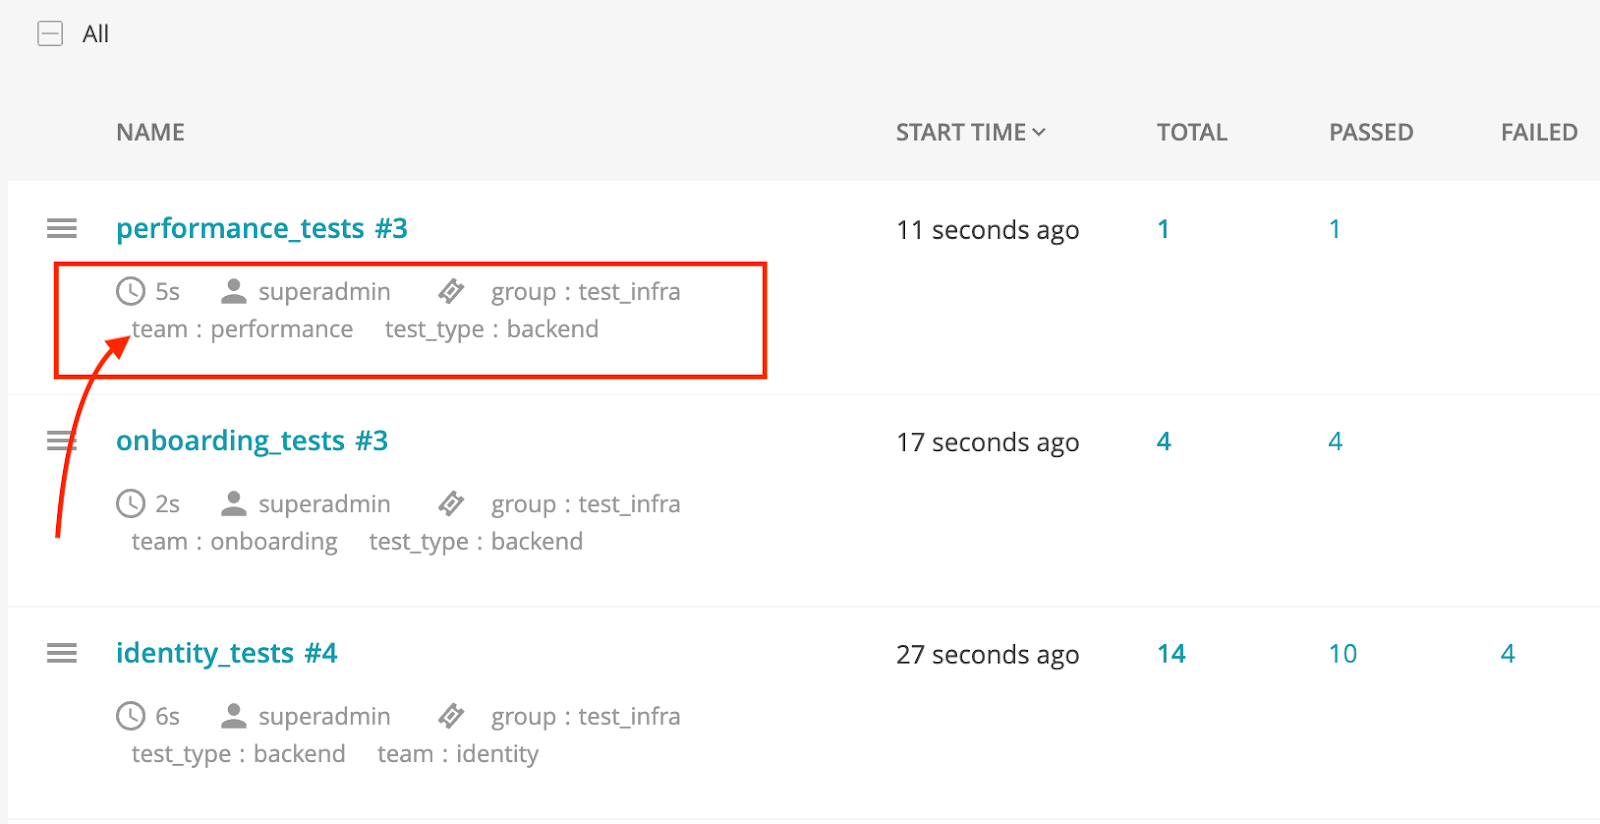Click the tag icon on the onboarding_tests row
Screen dimensions: 1600x824
(450, 503)
